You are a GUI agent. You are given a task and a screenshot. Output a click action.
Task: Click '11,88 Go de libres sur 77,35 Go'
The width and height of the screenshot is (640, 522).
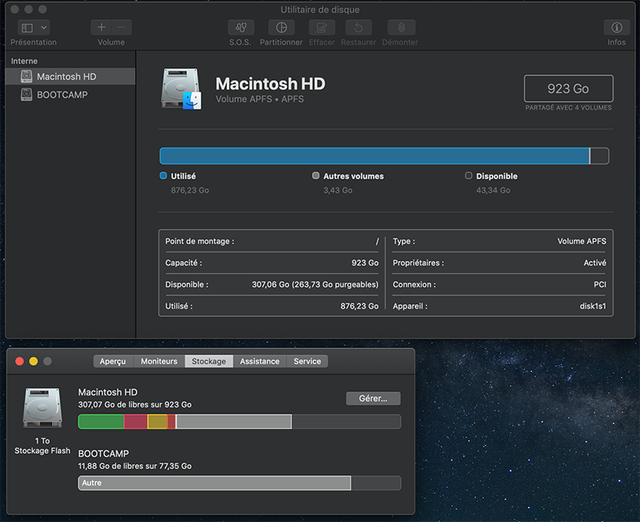click(135, 466)
